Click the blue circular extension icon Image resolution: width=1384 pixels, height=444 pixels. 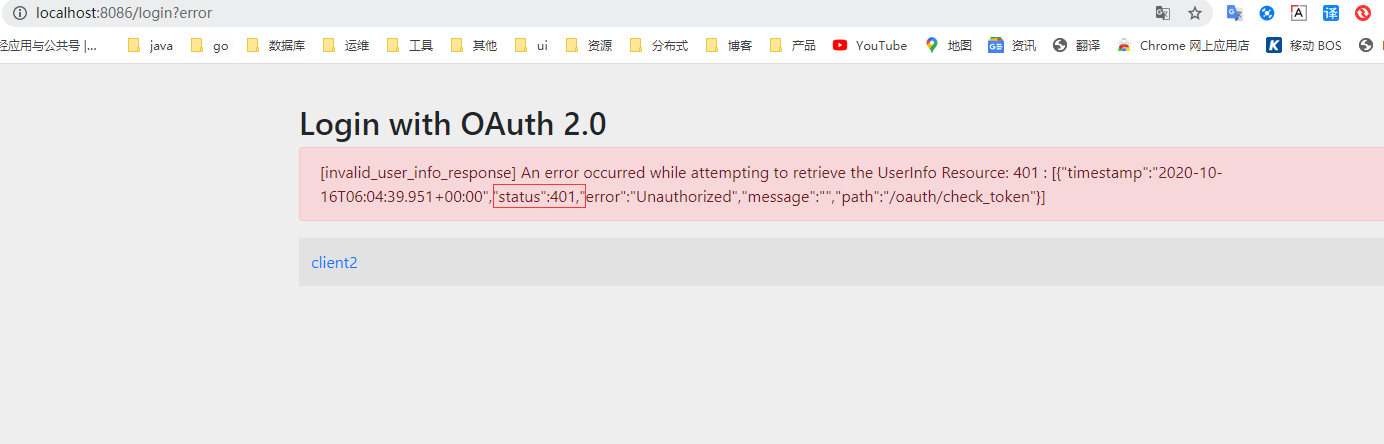click(x=1267, y=13)
